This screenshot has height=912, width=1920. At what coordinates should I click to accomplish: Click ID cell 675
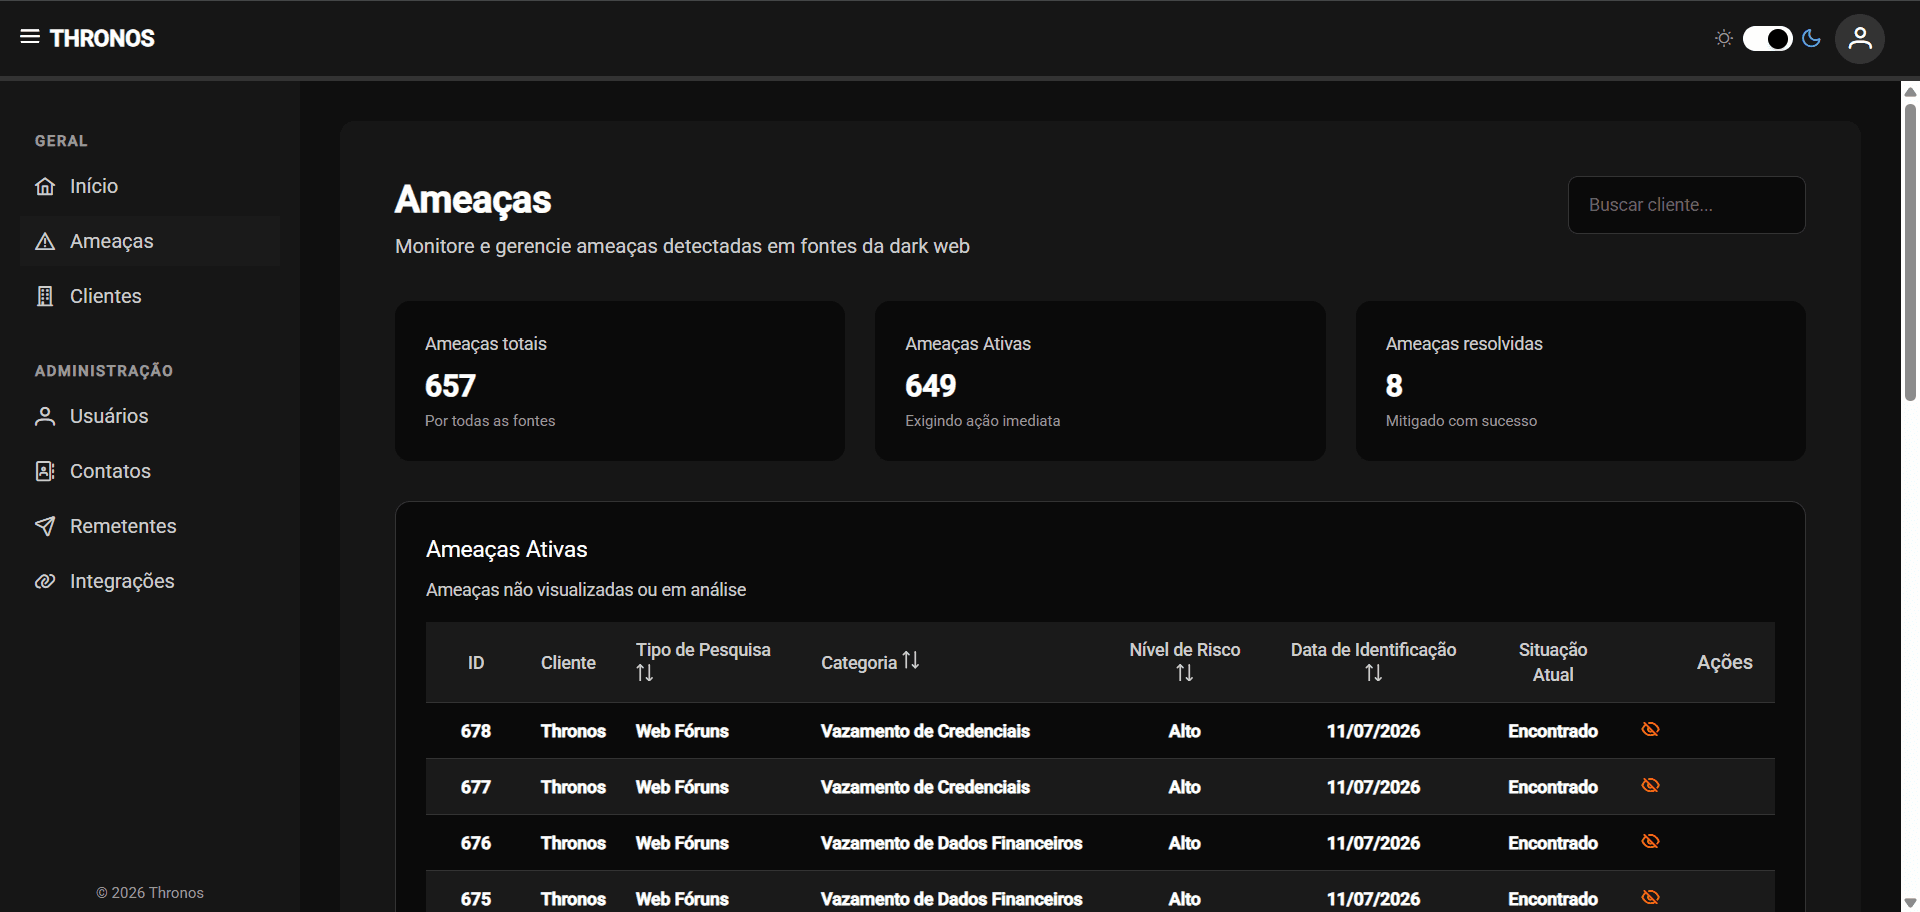476,899
